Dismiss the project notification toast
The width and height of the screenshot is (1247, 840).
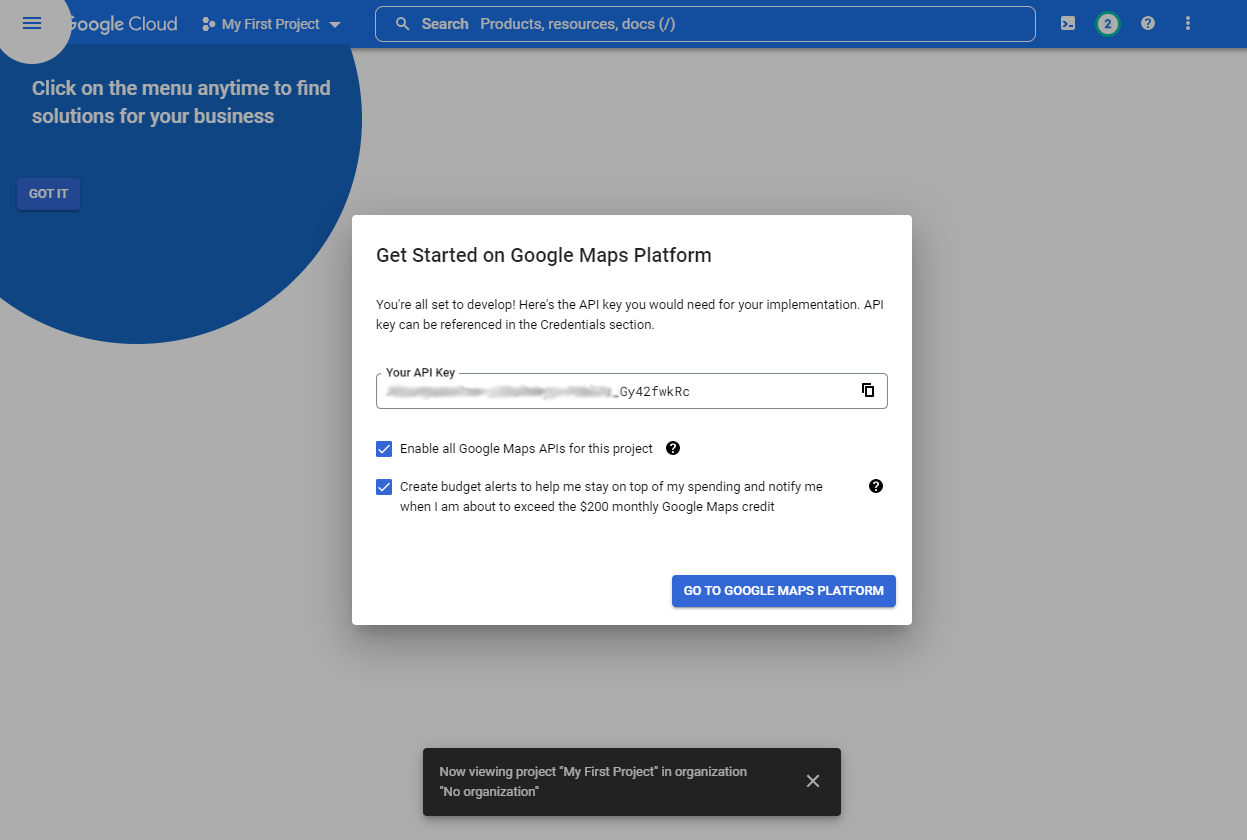(x=813, y=781)
